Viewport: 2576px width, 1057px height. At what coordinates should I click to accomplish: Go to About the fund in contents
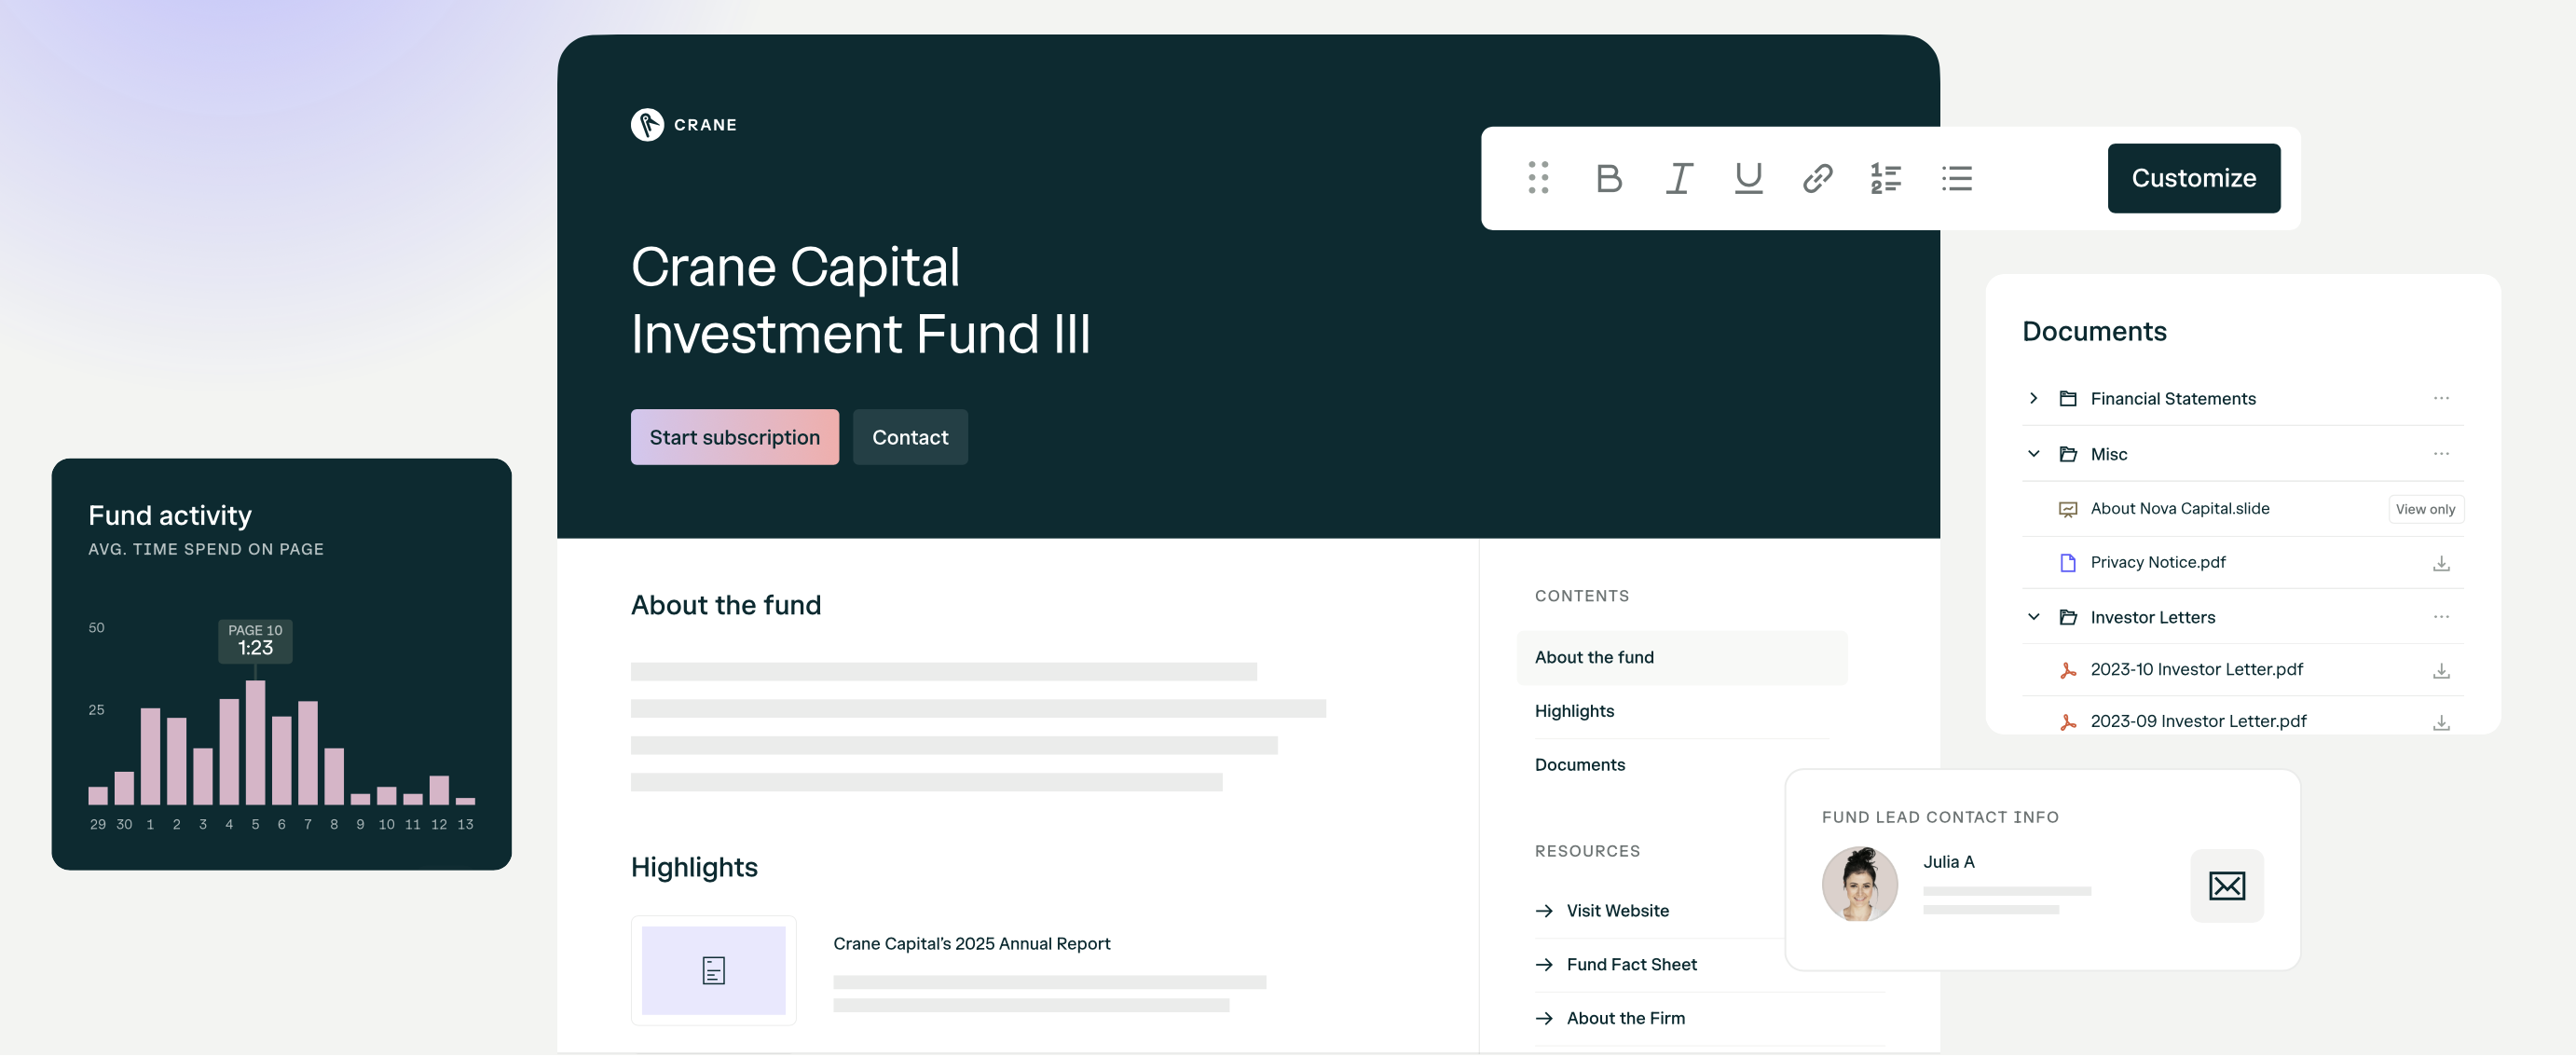pyautogui.click(x=1681, y=657)
